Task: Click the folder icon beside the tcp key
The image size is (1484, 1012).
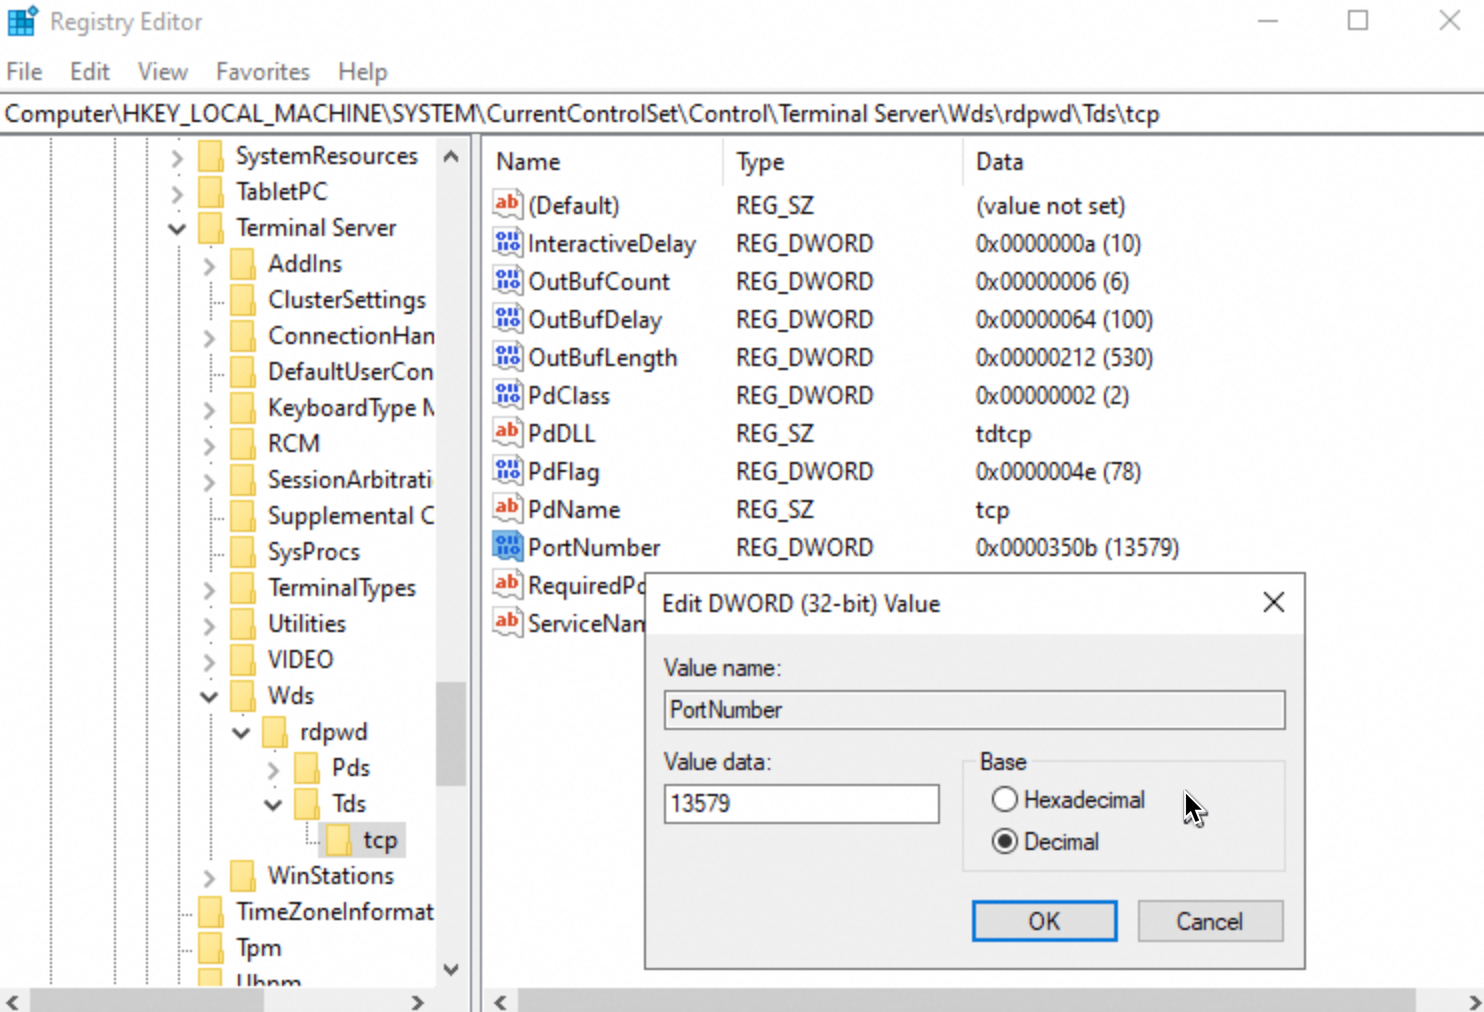Action: [337, 839]
